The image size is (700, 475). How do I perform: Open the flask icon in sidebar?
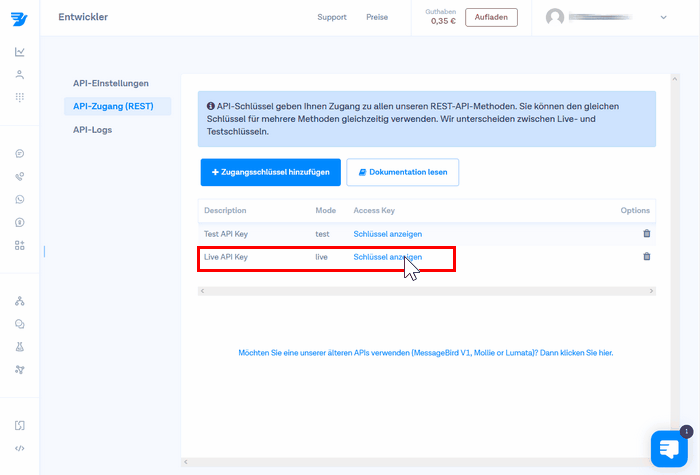20,347
